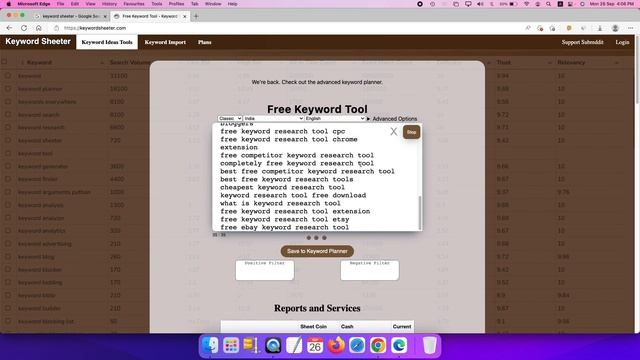Viewport: 640px width, 360px height.
Task: Click Save to Keyword Planner button
Action: click(x=317, y=251)
